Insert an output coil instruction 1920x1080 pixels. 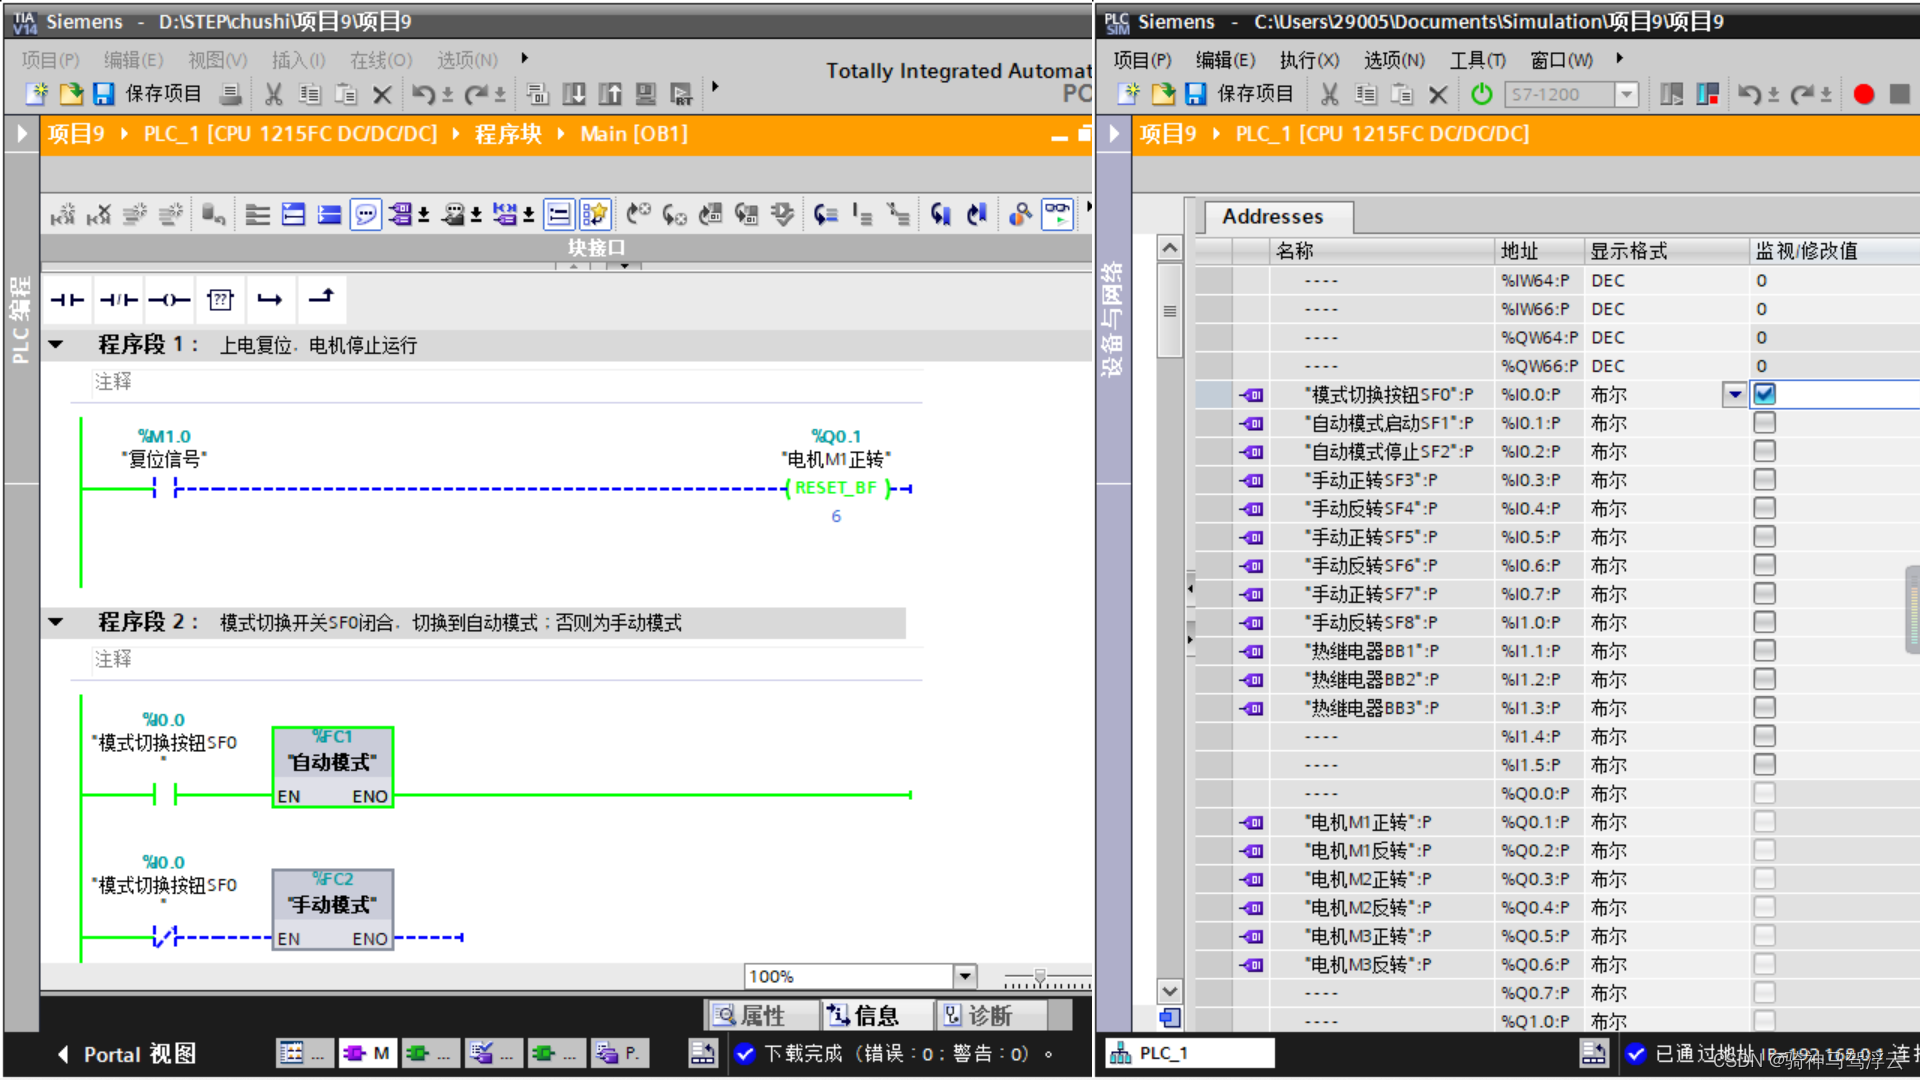pos(168,299)
